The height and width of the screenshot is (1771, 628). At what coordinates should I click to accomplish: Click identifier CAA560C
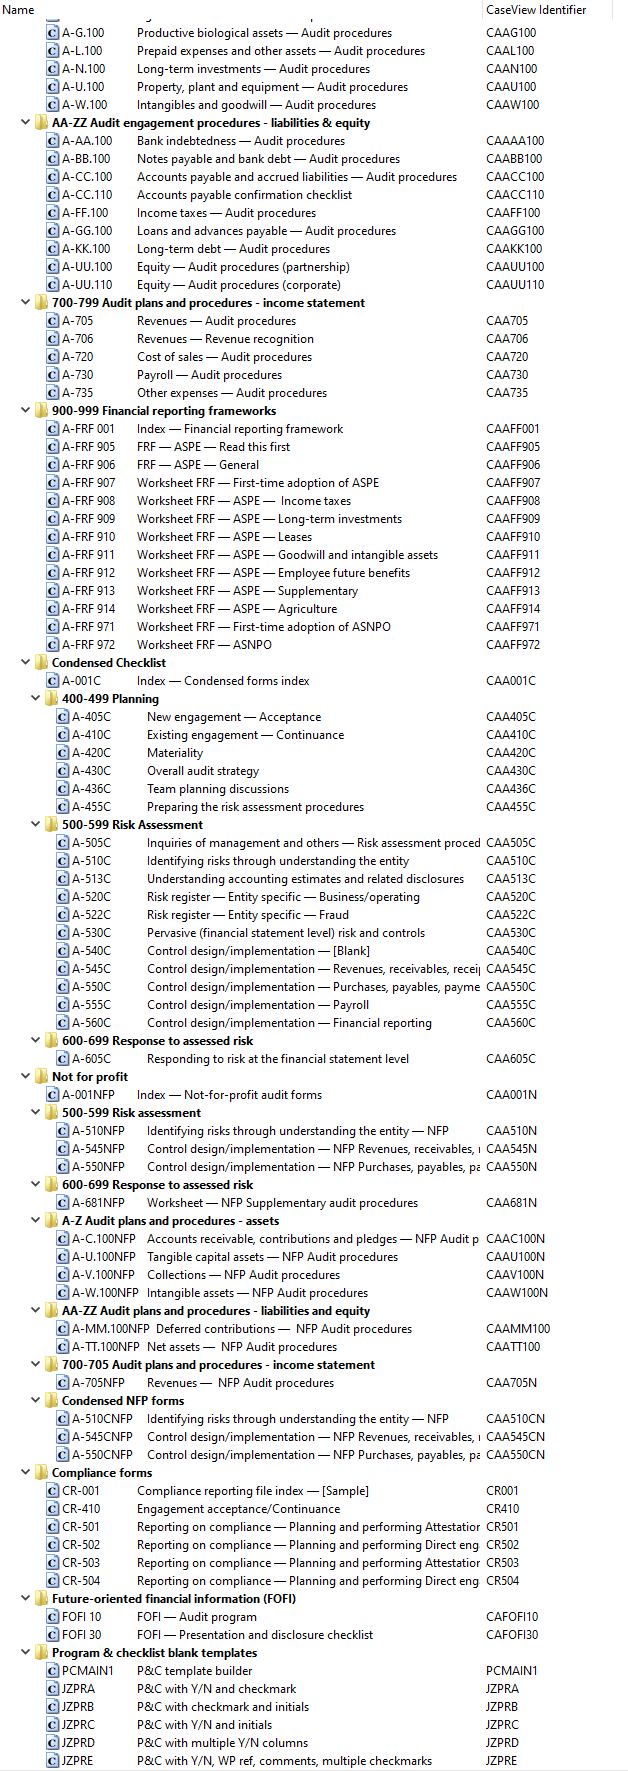[511, 1023]
